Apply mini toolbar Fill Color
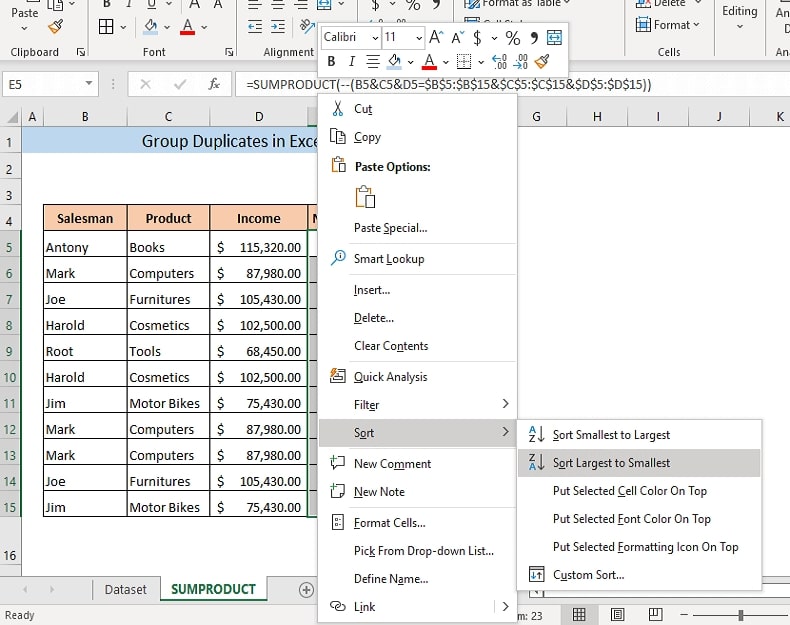The width and height of the screenshot is (790, 625). 394,61
